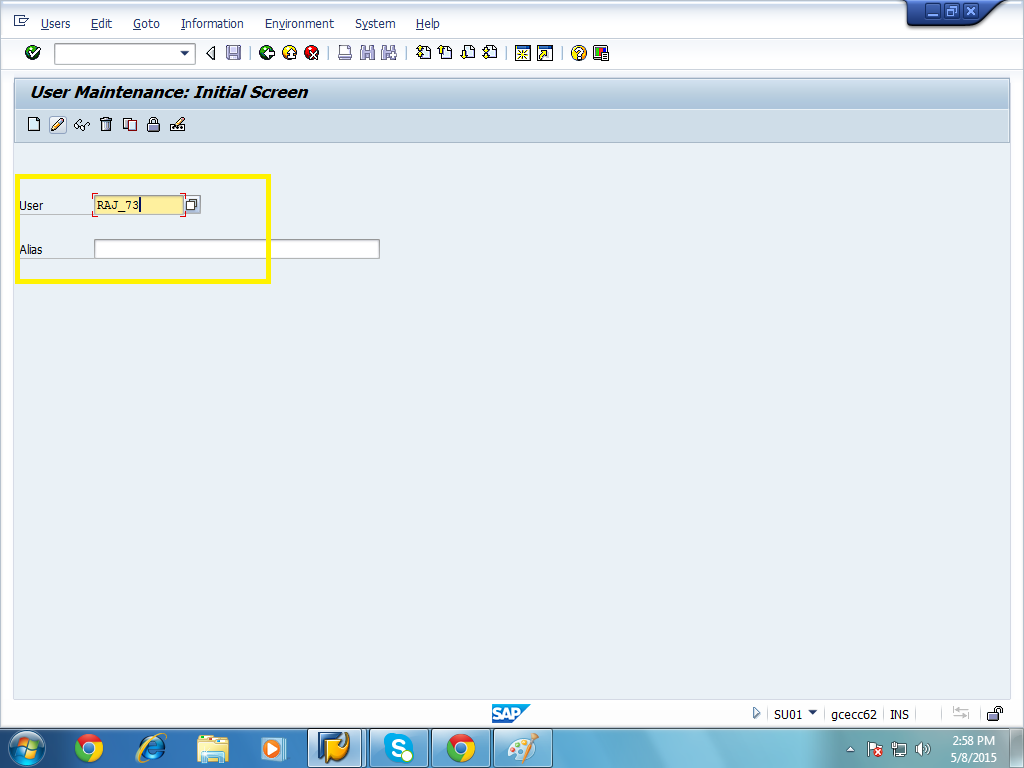
Task: Open the Goto menu
Action: click(x=146, y=23)
